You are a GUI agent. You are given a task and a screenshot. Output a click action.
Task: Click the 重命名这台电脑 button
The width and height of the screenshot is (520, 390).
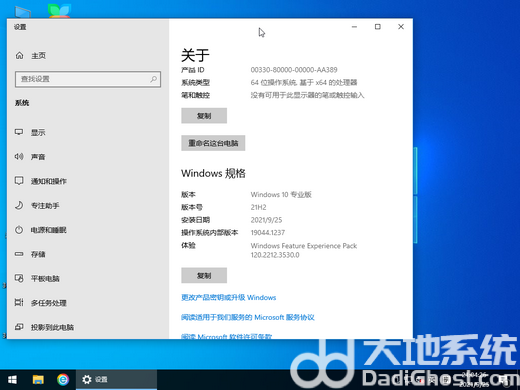pyautogui.click(x=213, y=143)
